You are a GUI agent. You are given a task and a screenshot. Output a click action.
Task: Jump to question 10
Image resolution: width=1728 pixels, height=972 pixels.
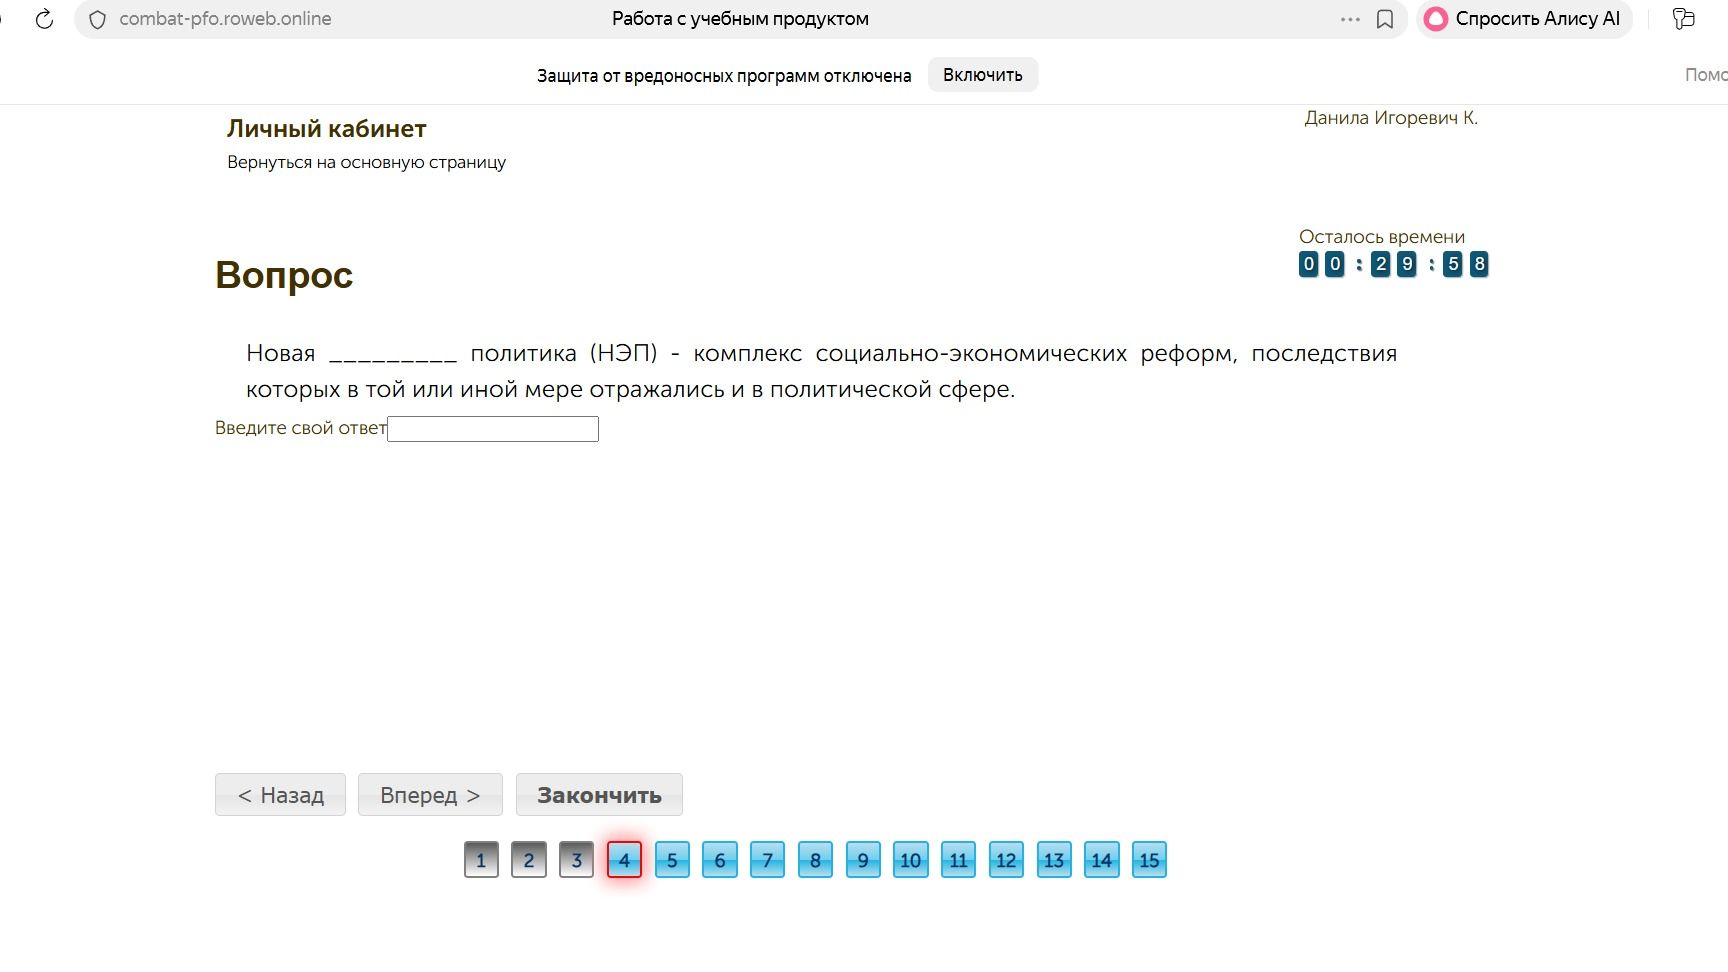910,860
